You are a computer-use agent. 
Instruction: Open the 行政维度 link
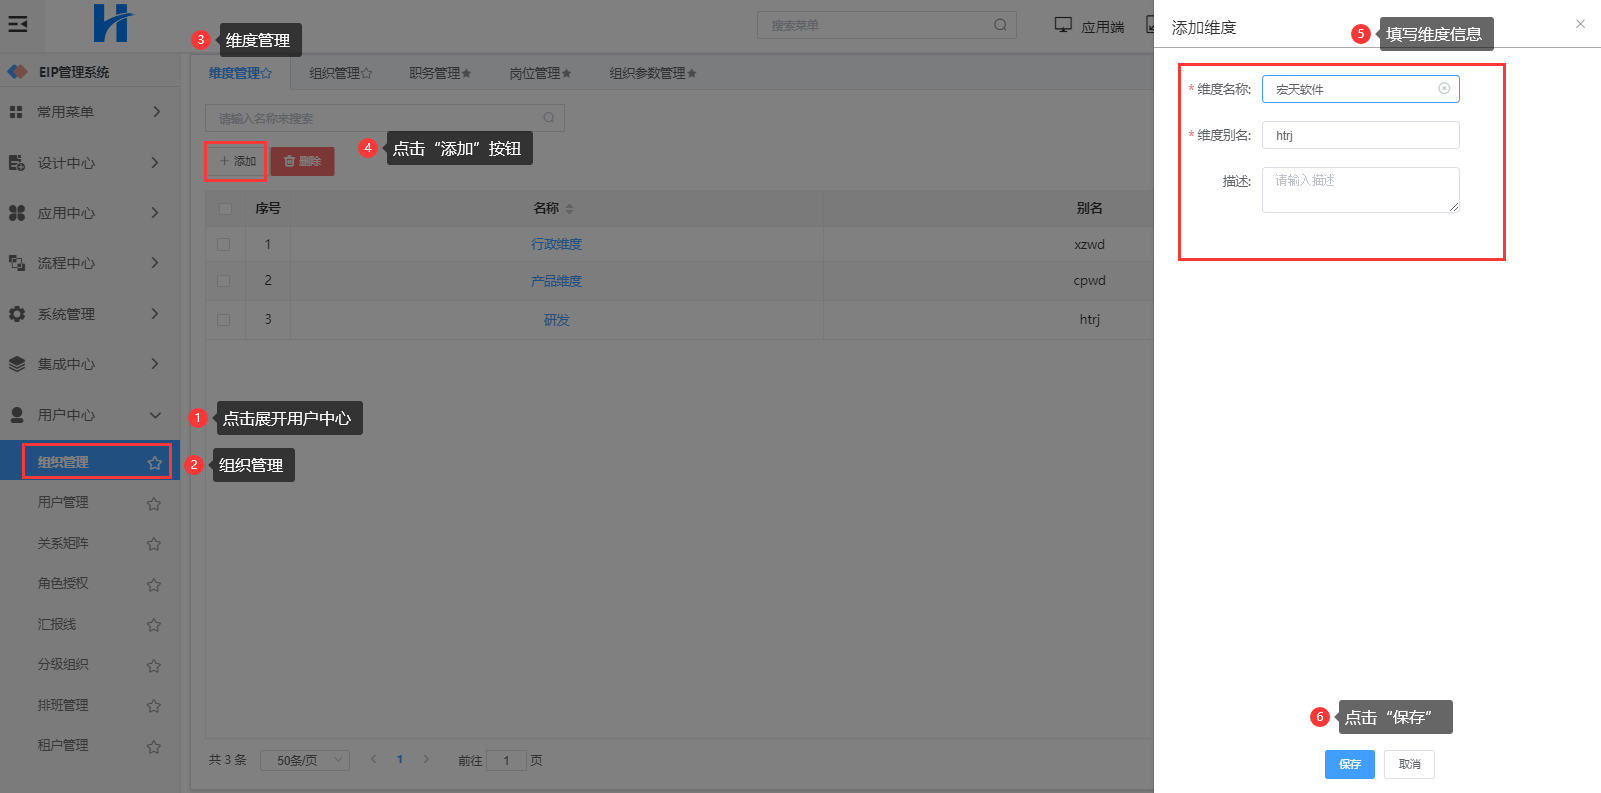point(556,244)
